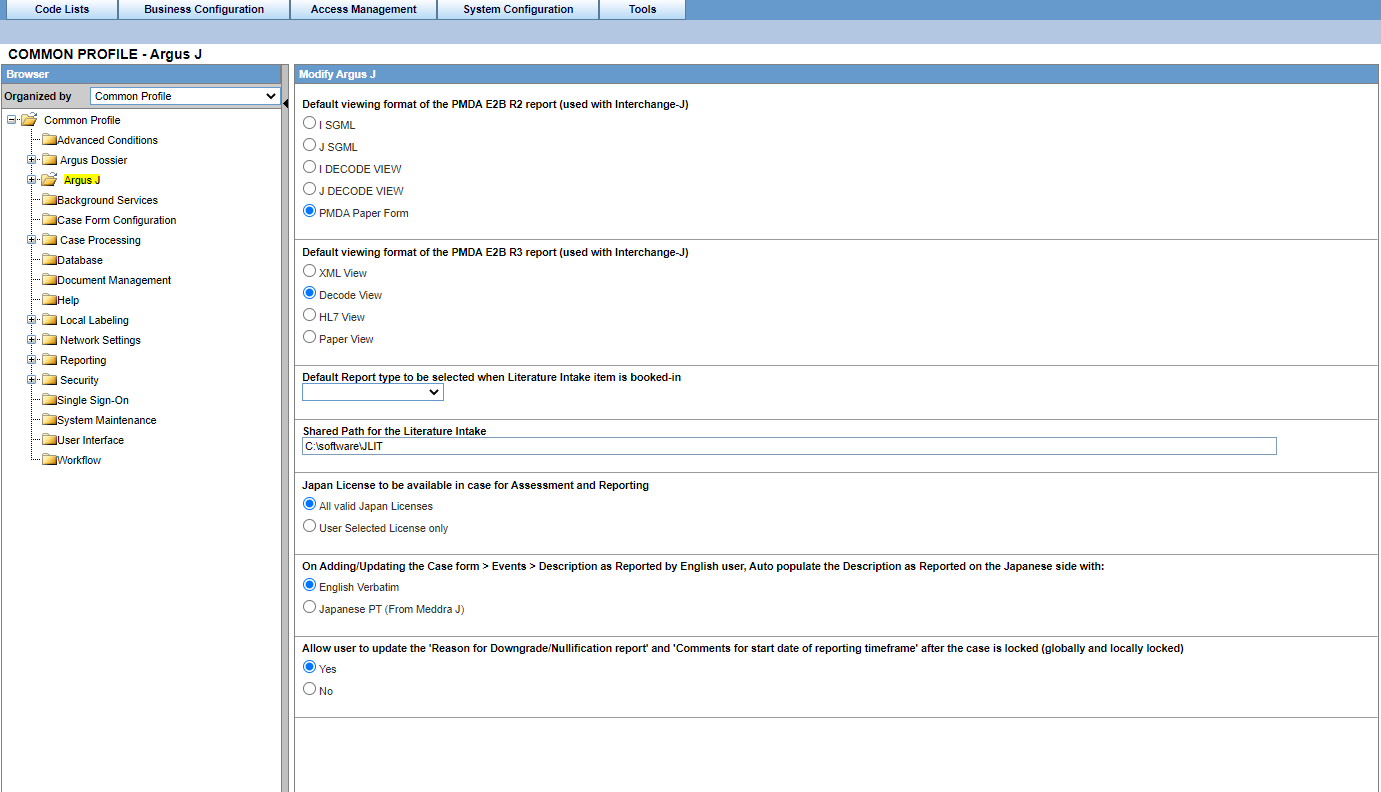This screenshot has width=1381, height=792.
Task: Click the Shared Path for Literature Intake field
Action: (x=789, y=446)
